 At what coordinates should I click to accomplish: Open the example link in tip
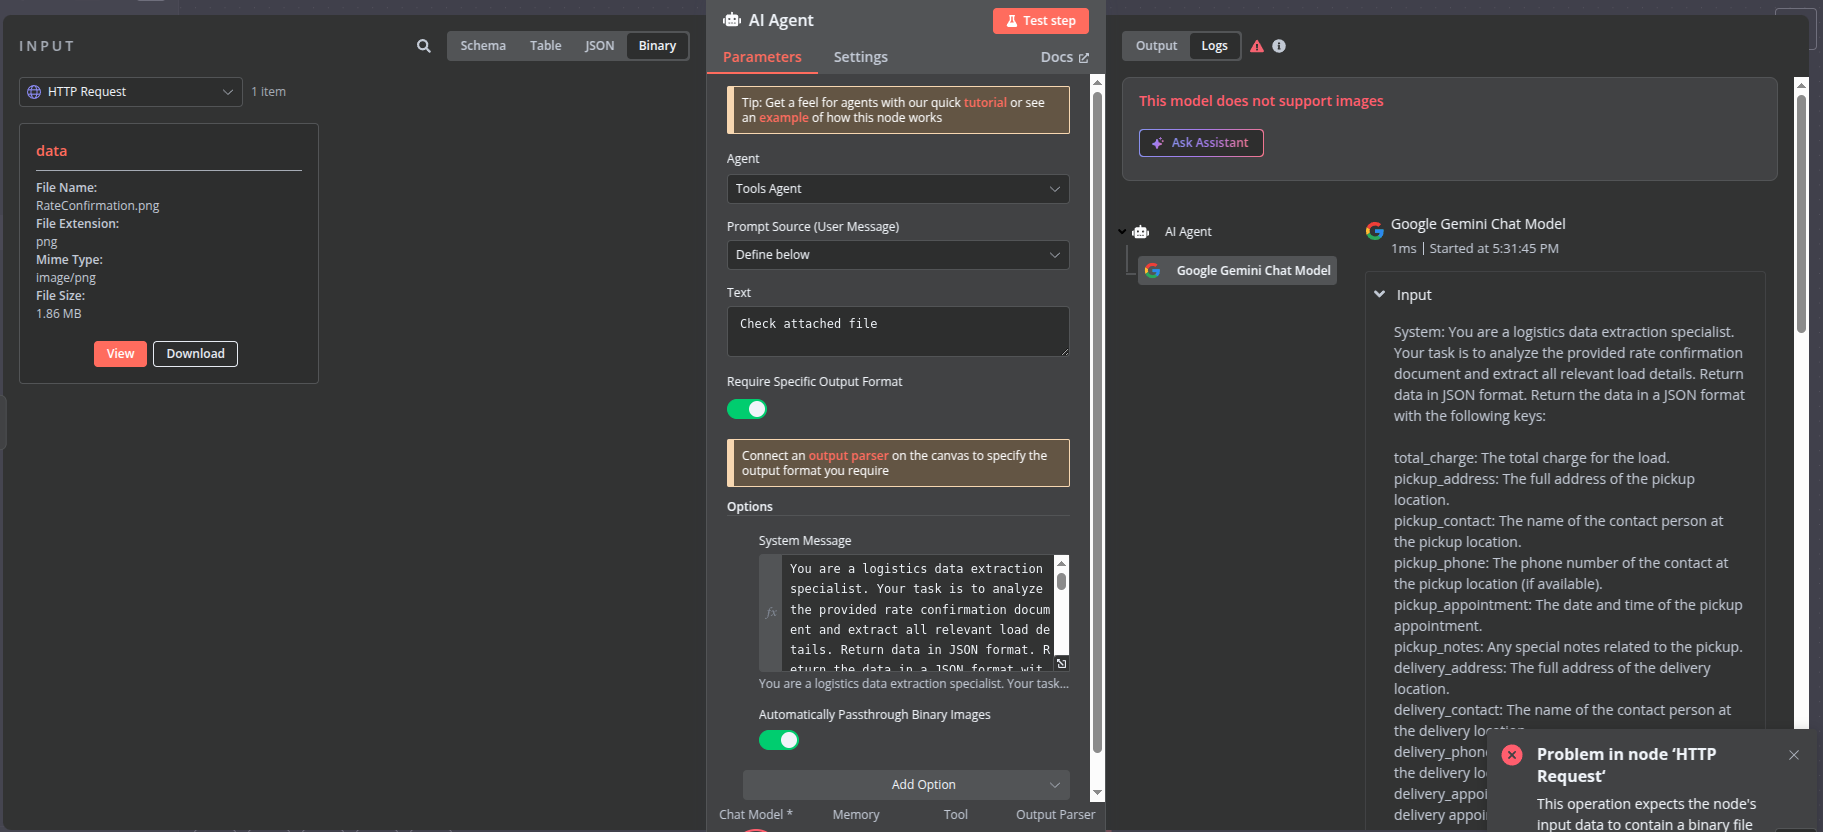click(784, 118)
